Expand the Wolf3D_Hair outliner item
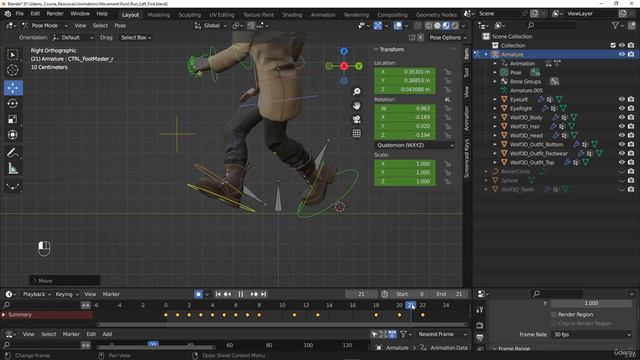640x360 pixels. pos(495,126)
